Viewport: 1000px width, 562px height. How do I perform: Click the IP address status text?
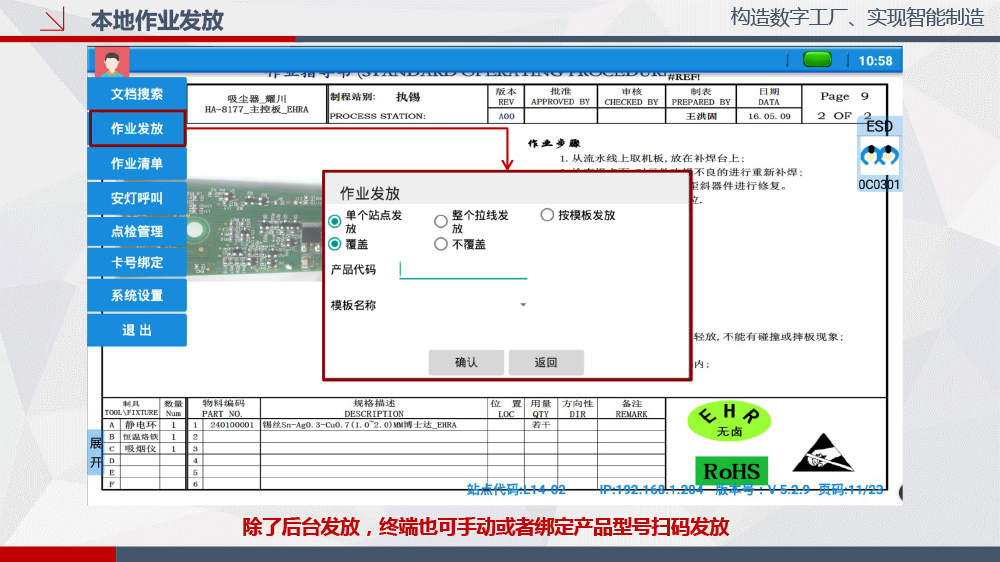pyautogui.click(x=651, y=489)
